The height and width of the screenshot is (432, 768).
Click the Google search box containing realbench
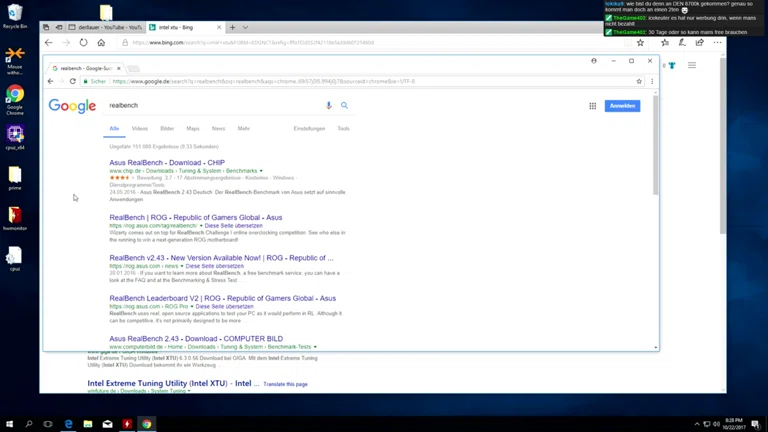pyautogui.click(x=213, y=105)
